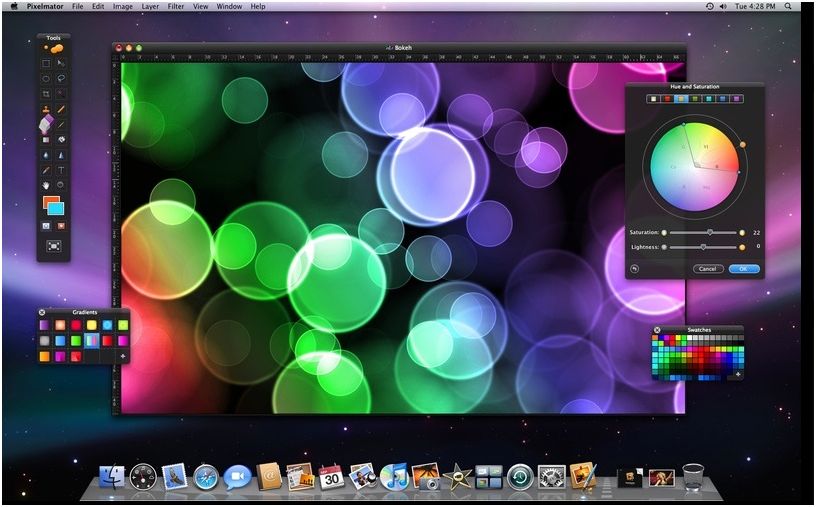Open the Layer menu
This screenshot has height=507, width=816.
pos(149,6)
